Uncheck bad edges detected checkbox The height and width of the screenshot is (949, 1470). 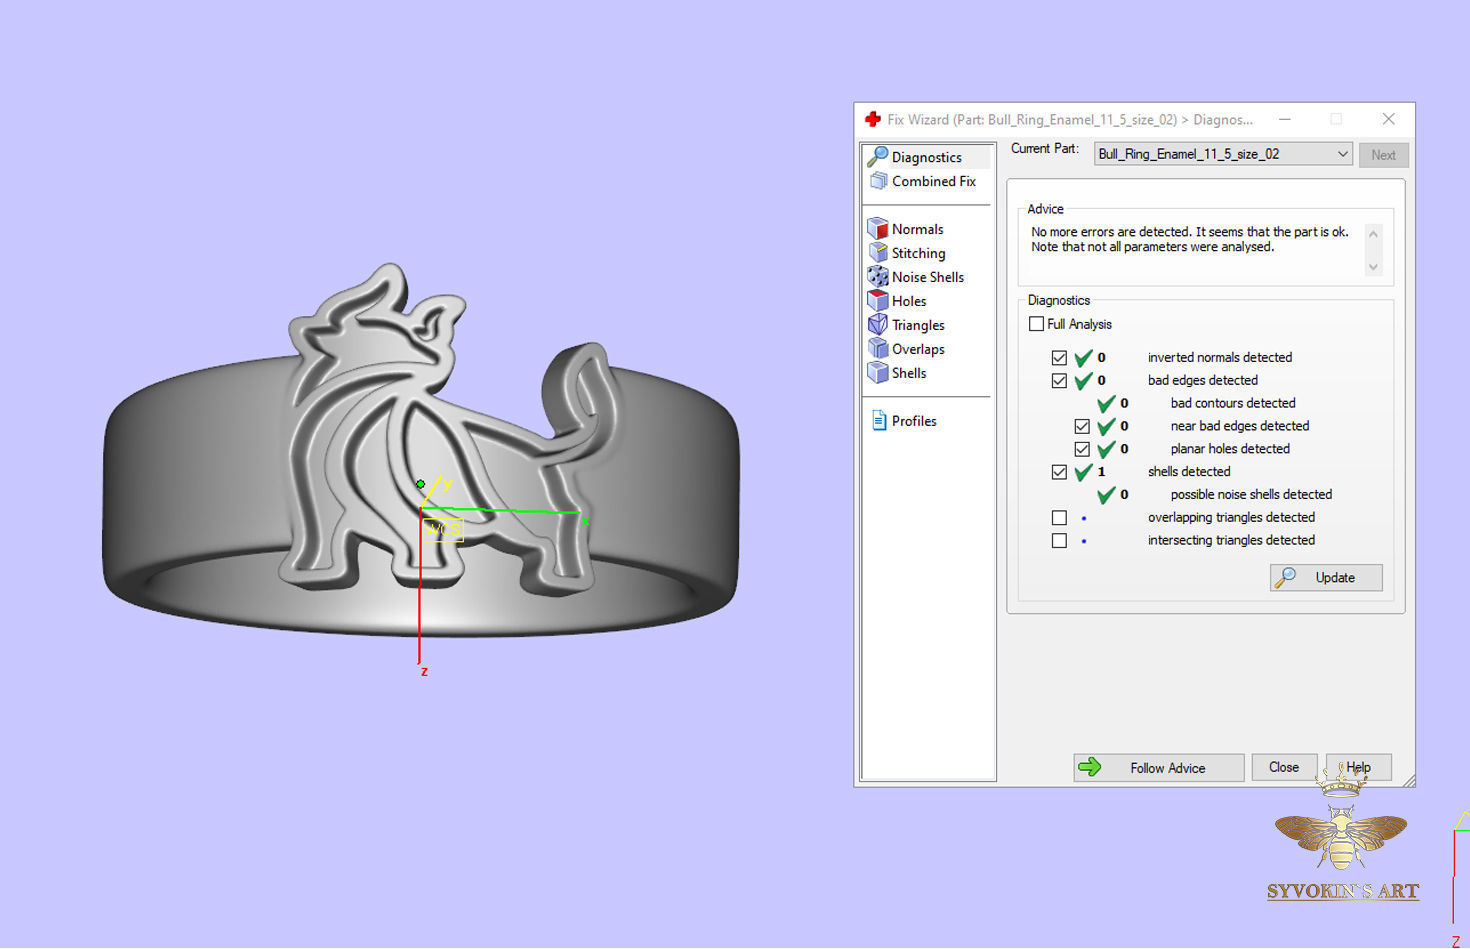[x=1059, y=380]
